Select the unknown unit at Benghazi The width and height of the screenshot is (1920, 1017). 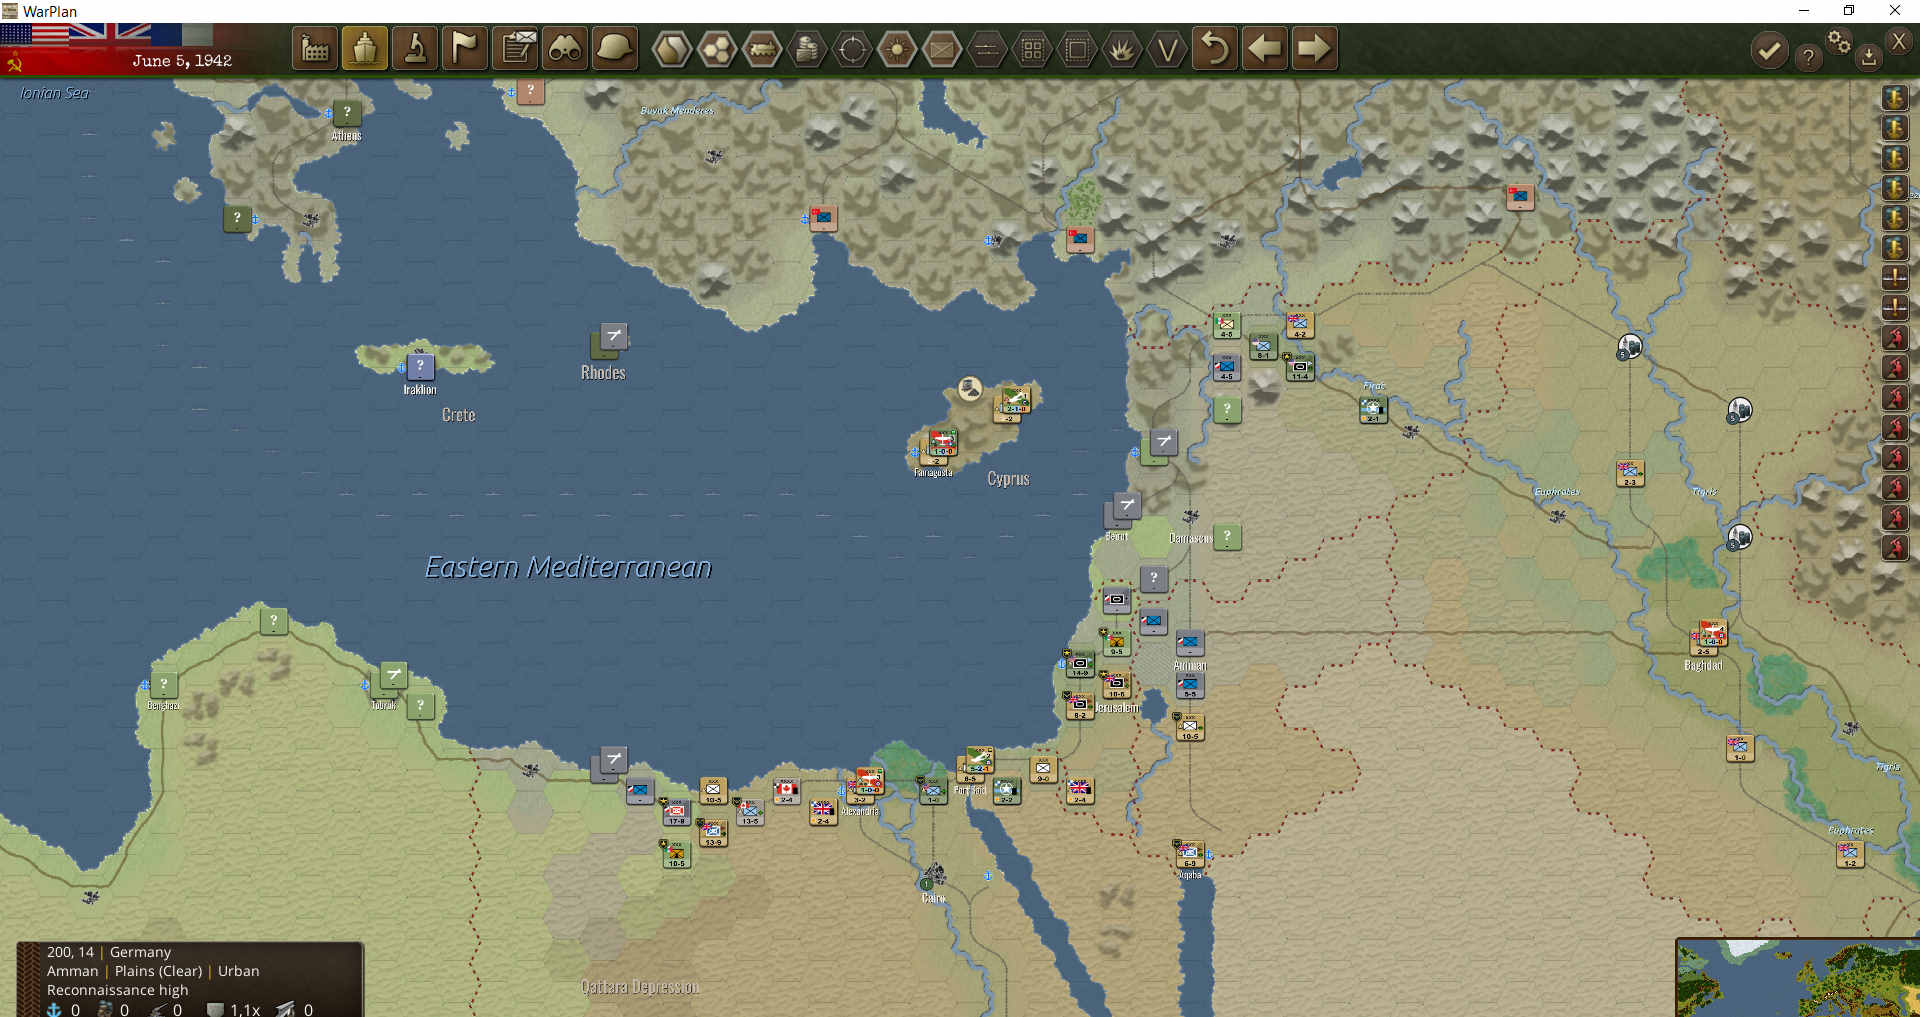click(164, 685)
